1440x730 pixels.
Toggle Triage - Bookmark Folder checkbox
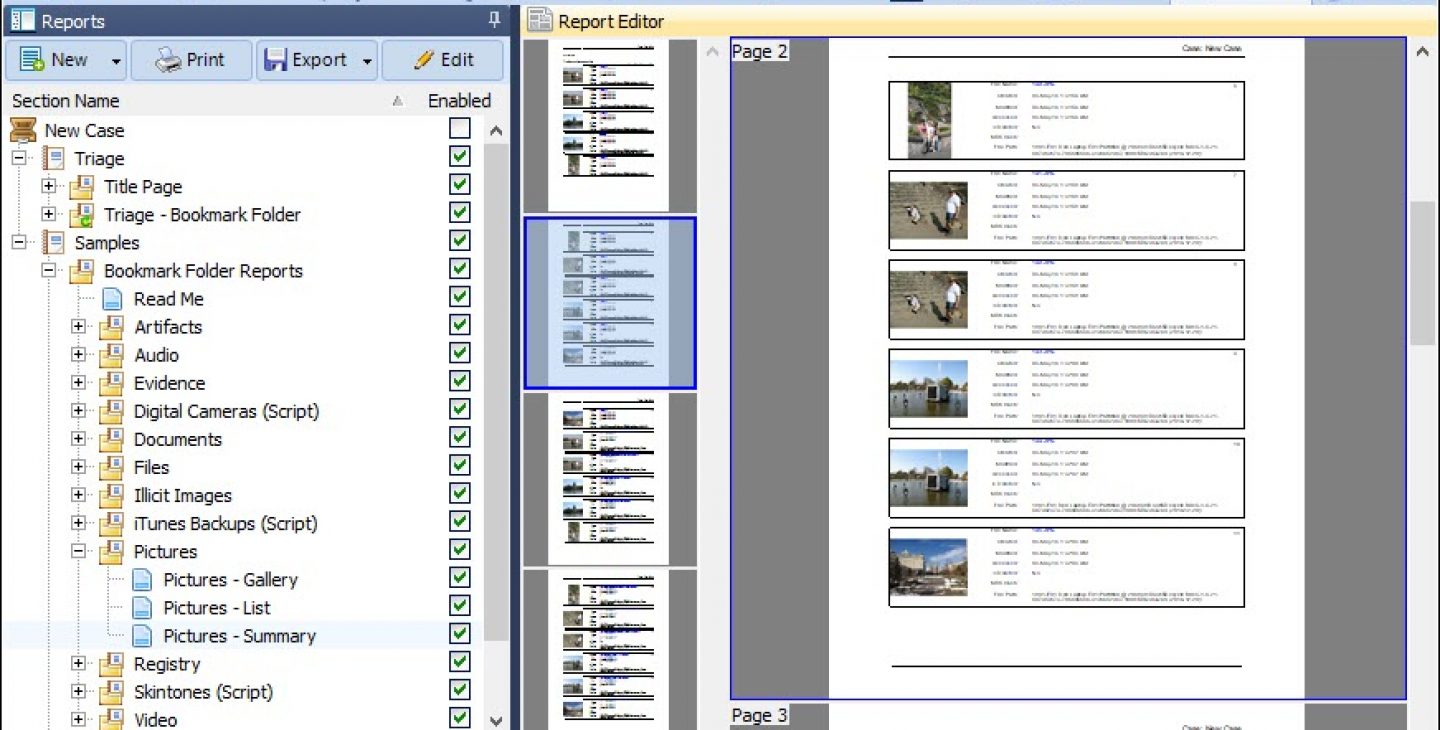pos(459,213)
